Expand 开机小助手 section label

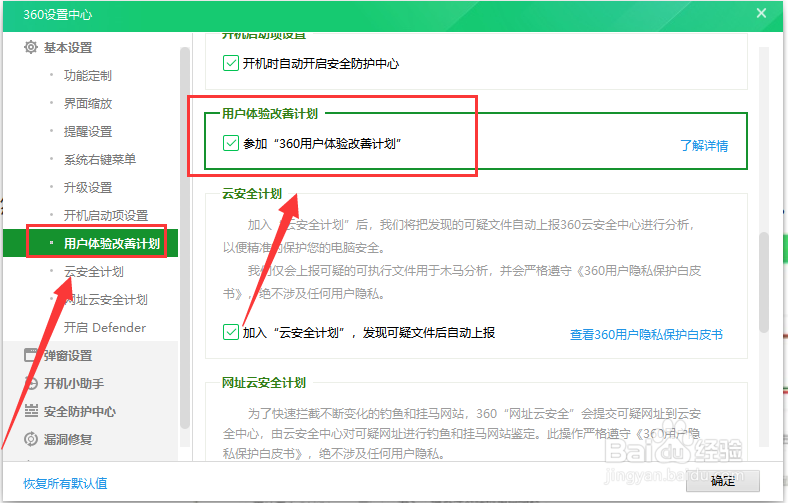(x=74, y=383)
